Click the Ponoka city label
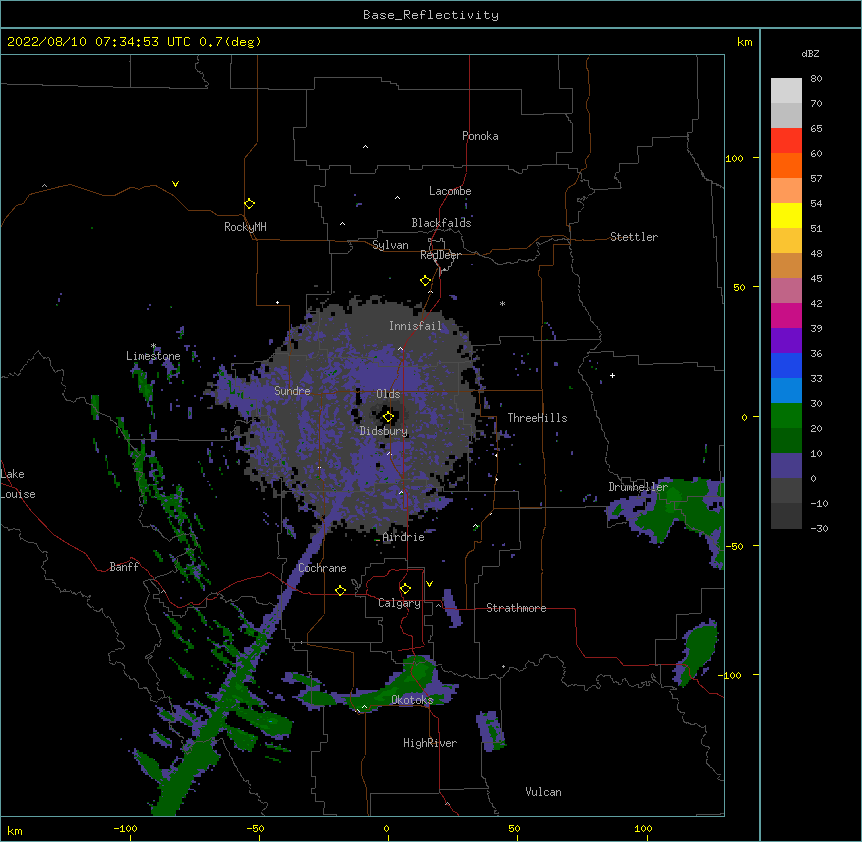Screen dimensions: 862x842 (480, 136)
